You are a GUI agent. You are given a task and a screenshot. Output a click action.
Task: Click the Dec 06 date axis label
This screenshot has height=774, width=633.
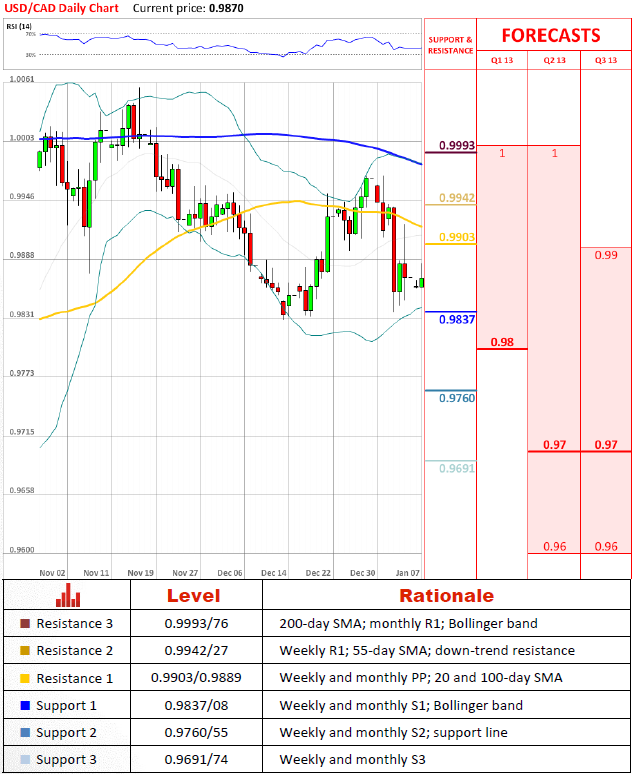[230, 573]
